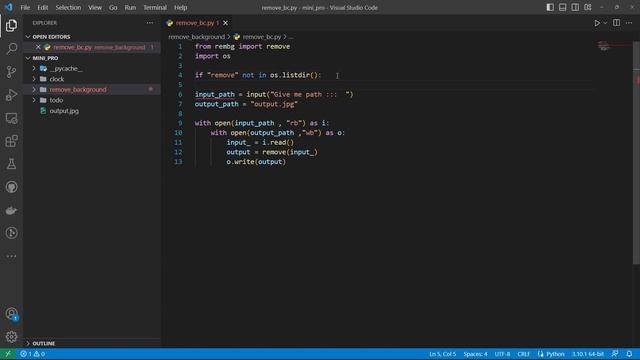Open the View menu
Screen dimensions: 640x360
pyautogui.click(x=95, y=7)
